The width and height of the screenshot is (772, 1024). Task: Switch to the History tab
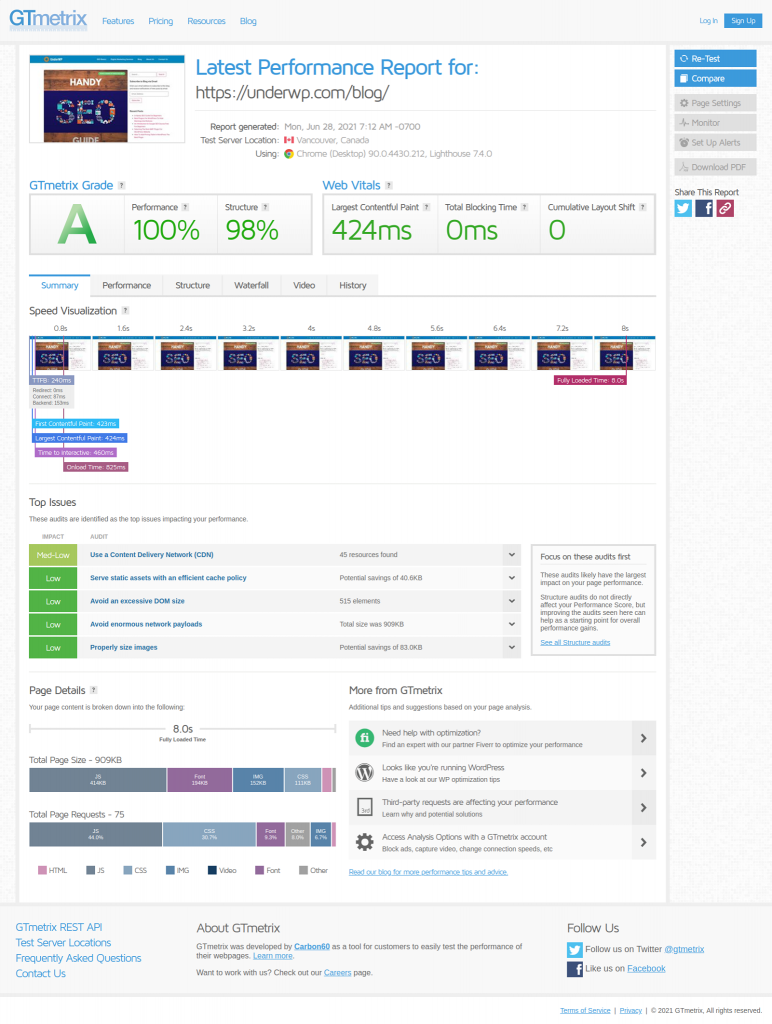tap(353, 285)
